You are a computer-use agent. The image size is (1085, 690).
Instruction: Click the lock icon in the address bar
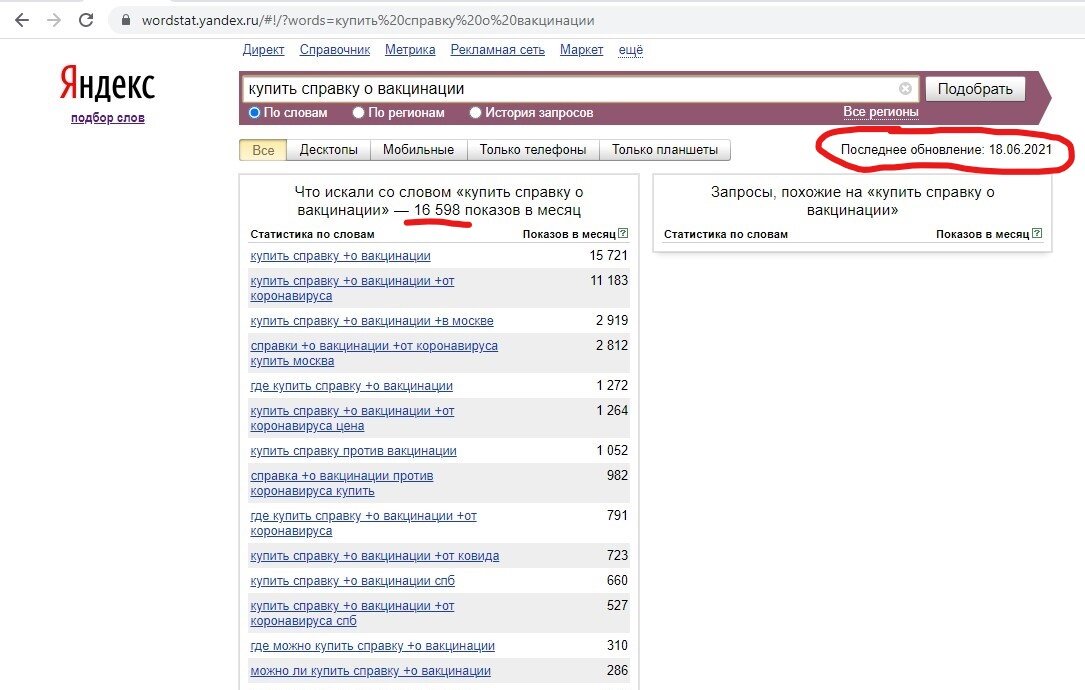(x=125, y=20)
